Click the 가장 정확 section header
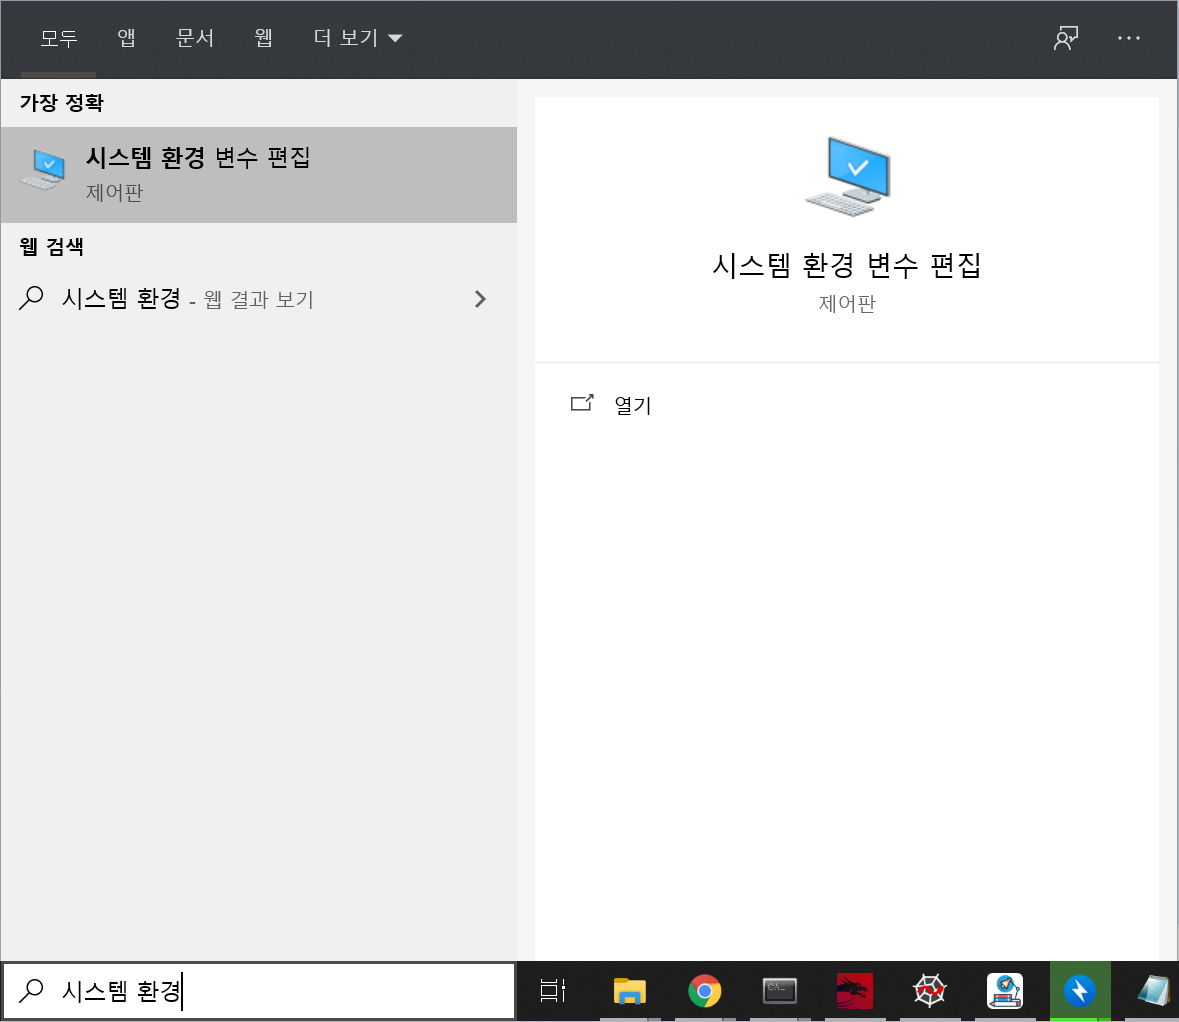This screenshot has width=1179, height=1022. 62,103
